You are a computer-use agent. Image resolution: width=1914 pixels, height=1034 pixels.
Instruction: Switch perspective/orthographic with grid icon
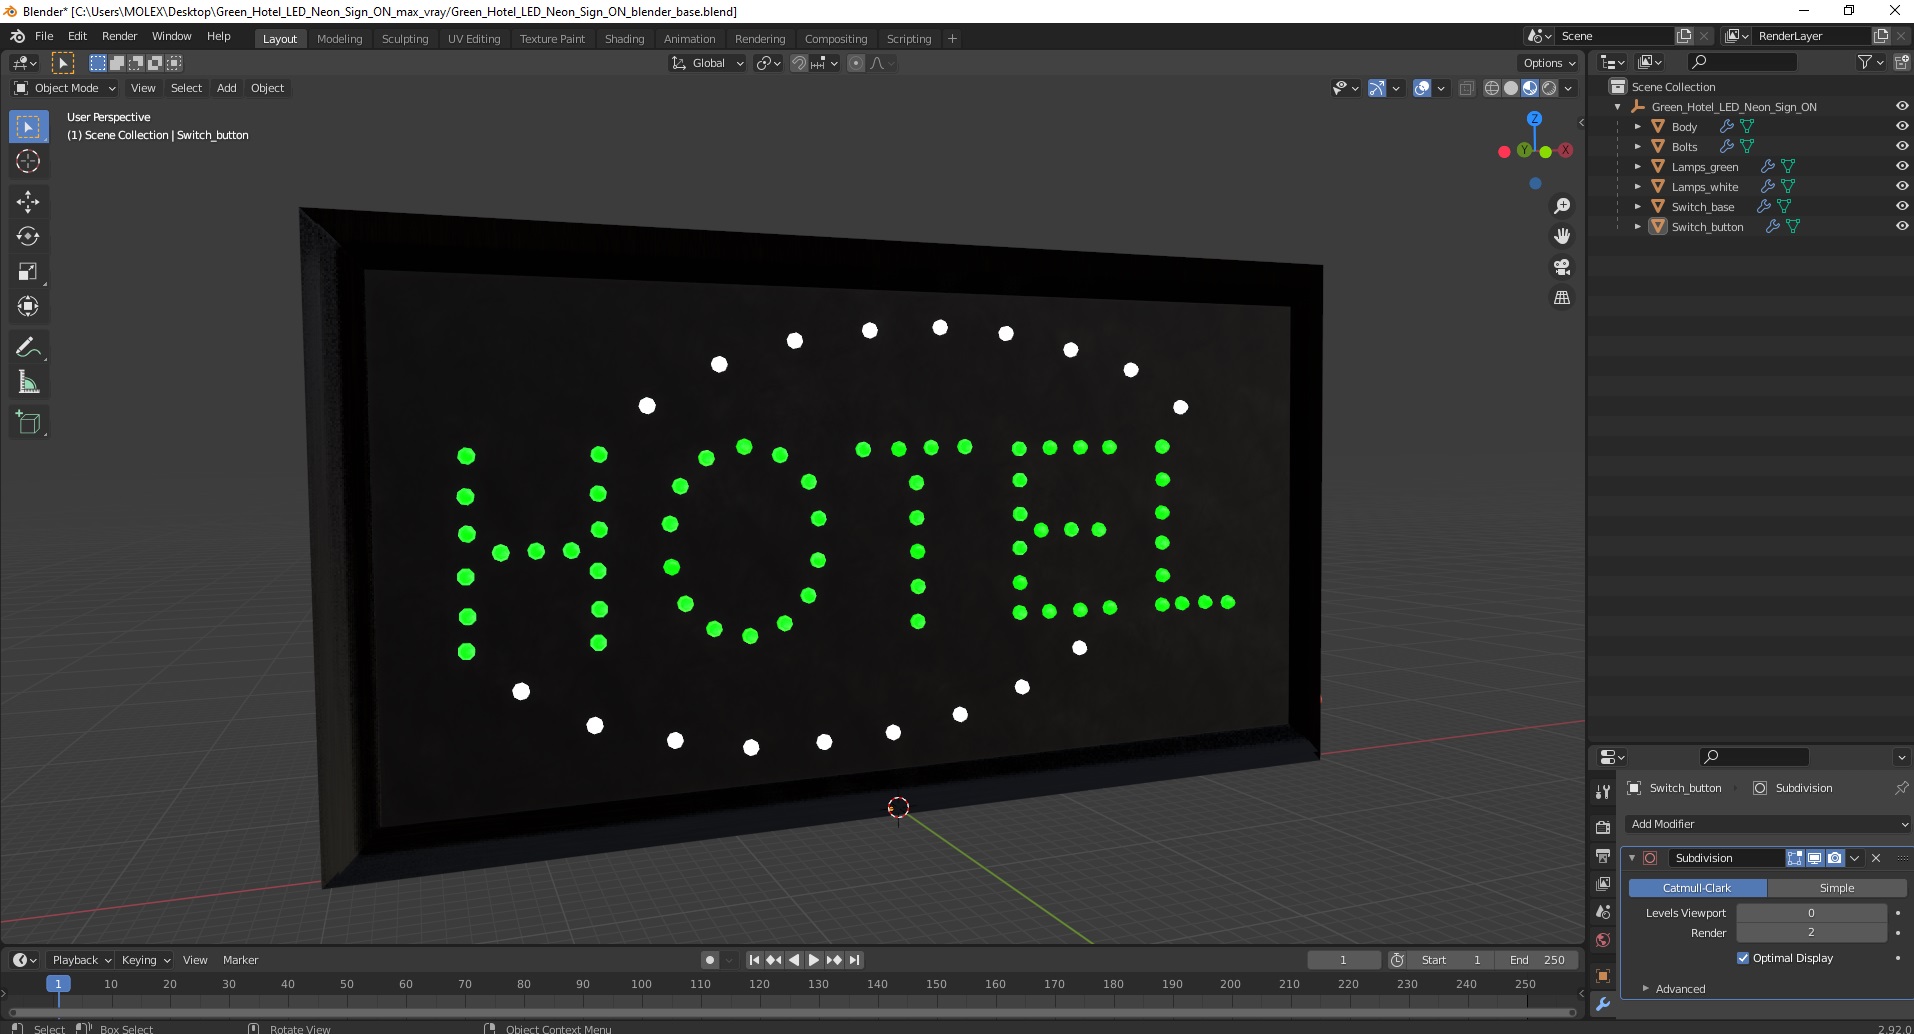tap(1561, 298)
